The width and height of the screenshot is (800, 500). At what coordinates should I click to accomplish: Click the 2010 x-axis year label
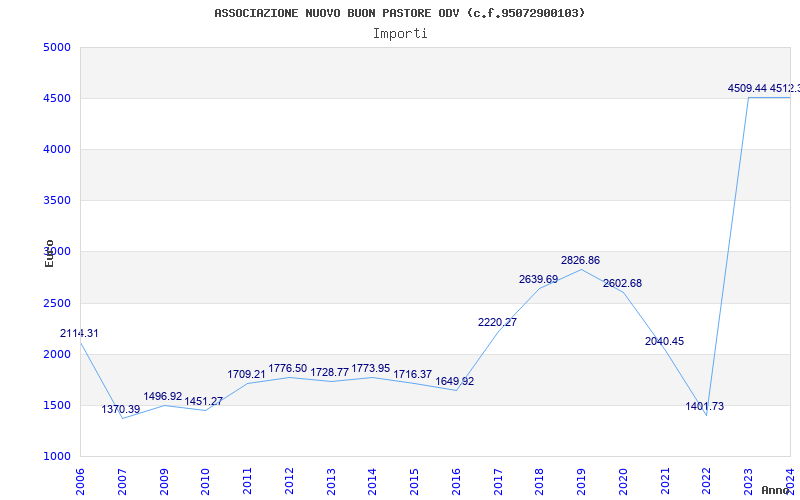[206, 481]
